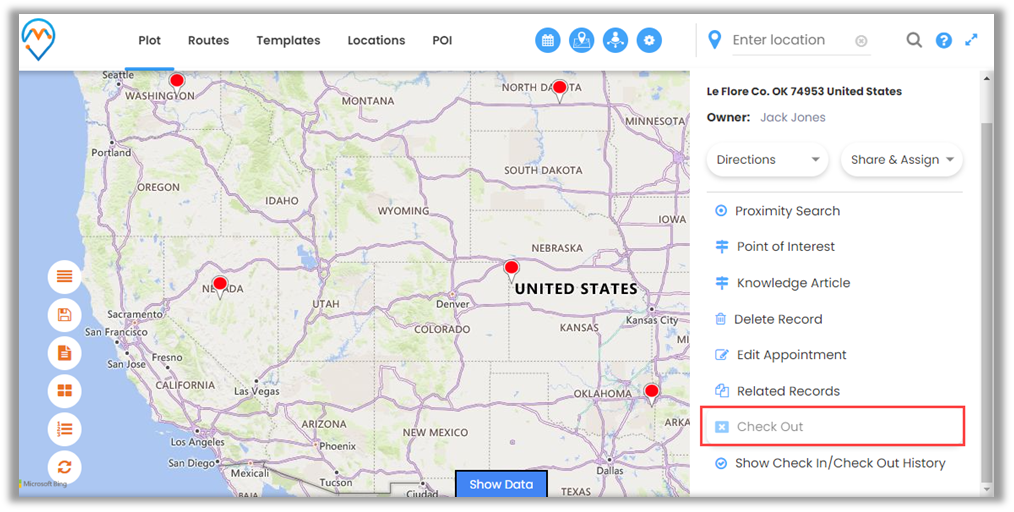
Task: Select Show Check In/Check Out History
Action: pyautogui.click(x=839, y=463)
